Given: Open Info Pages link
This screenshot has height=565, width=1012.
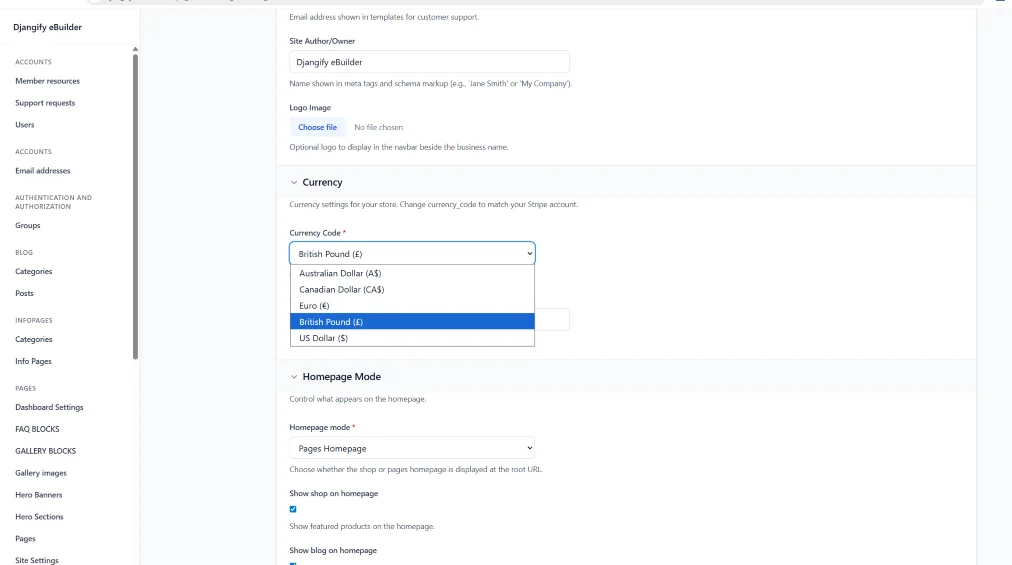Looking at the screenshot, I should (33, 361).
